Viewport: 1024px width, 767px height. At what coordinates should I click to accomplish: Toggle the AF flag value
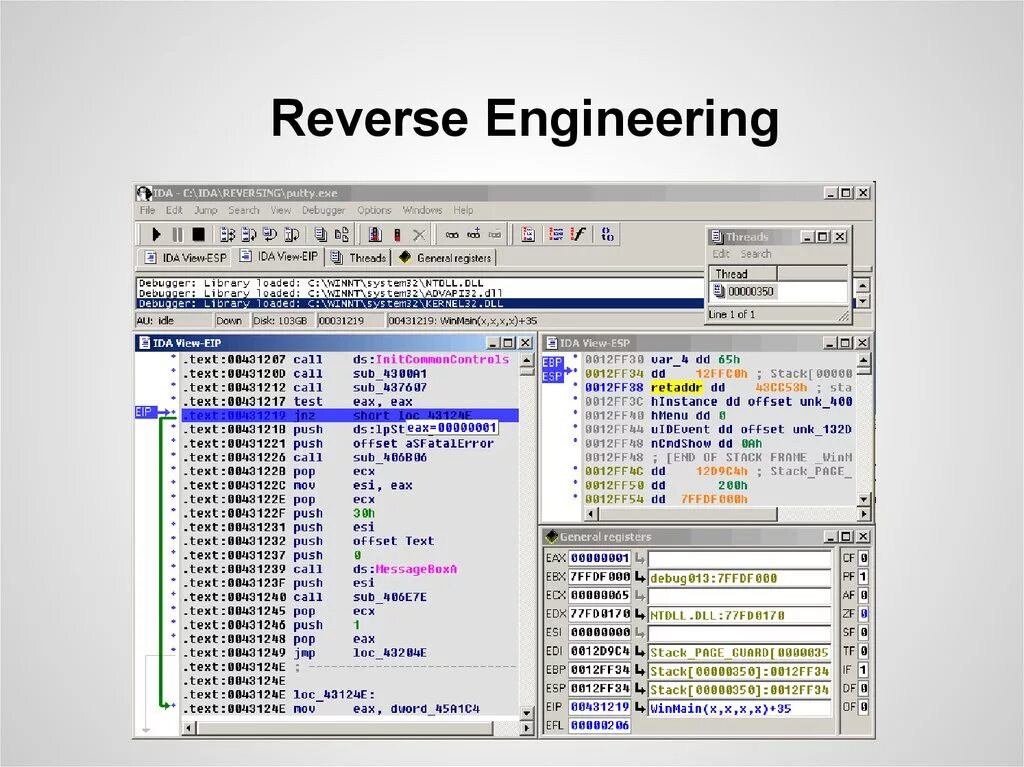point(863,595)
